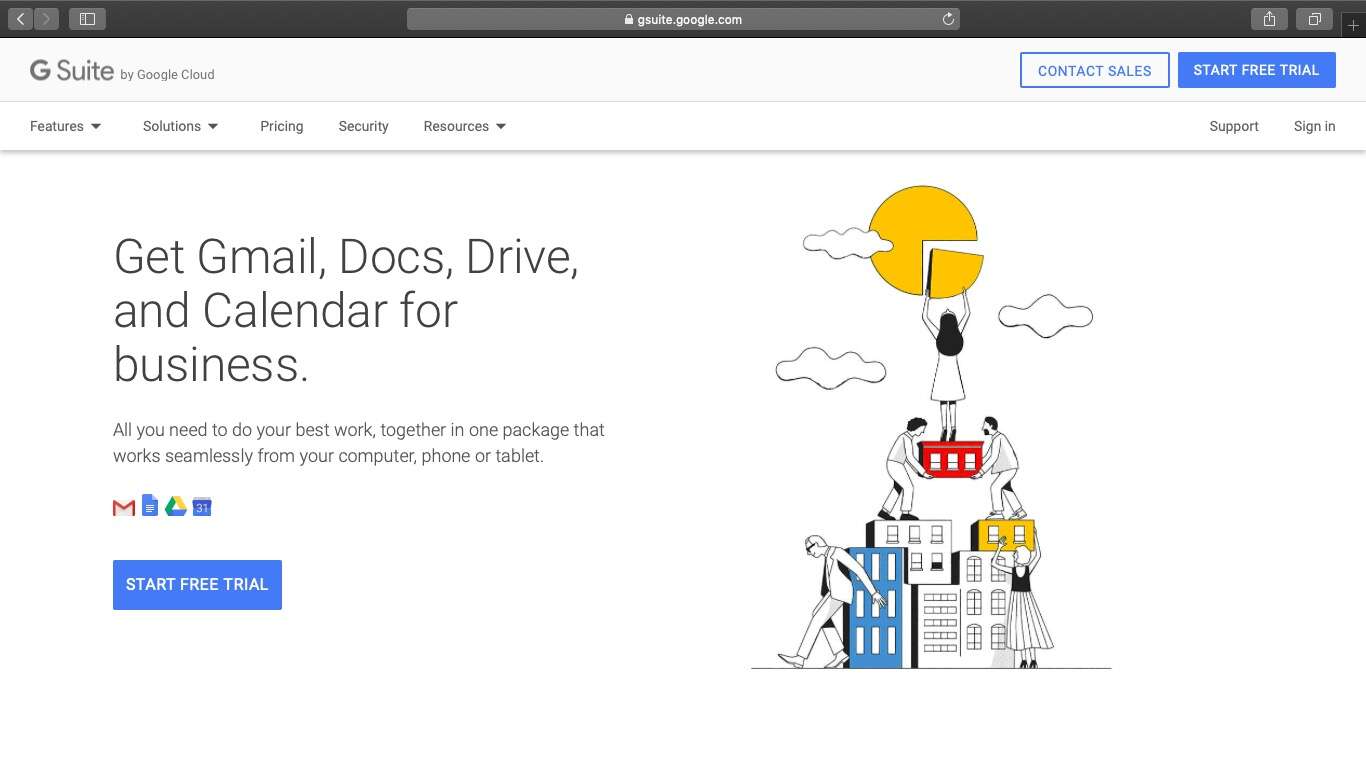The width and height of the screenshot is (1366, 768).
Task: Click the Google Docs icon
Action: pyautogui.click(x=149, y=506)
